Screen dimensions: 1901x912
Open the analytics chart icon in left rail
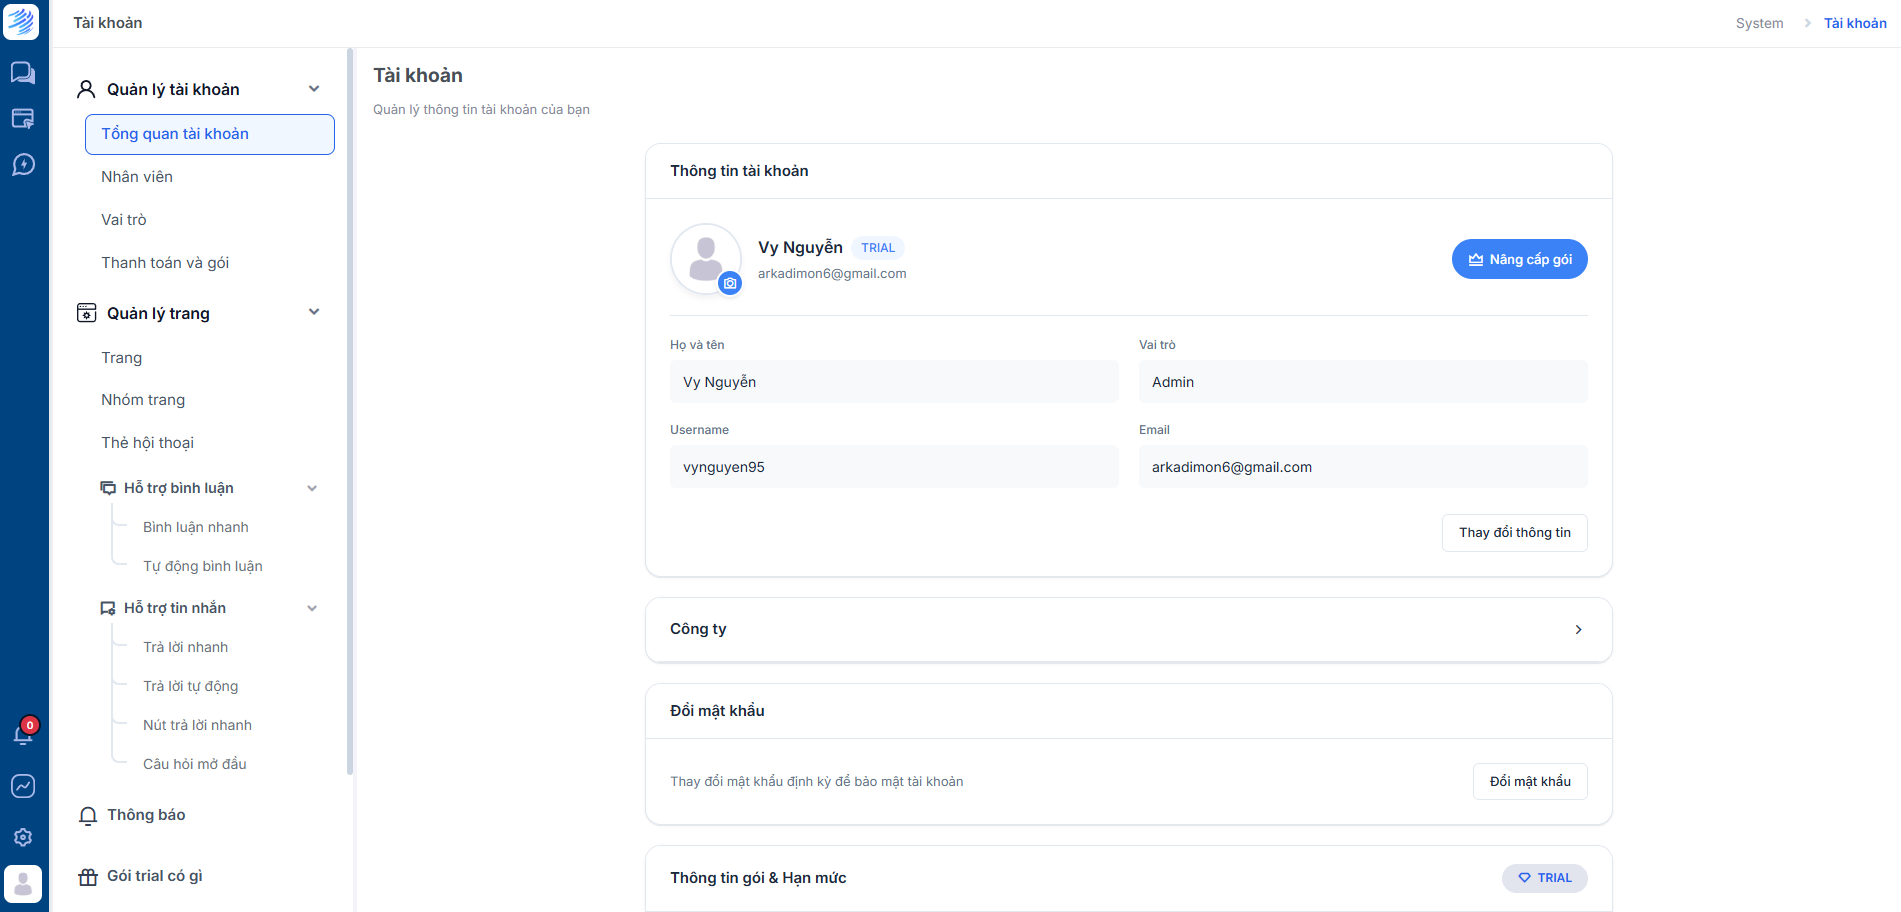click(23, 786)
